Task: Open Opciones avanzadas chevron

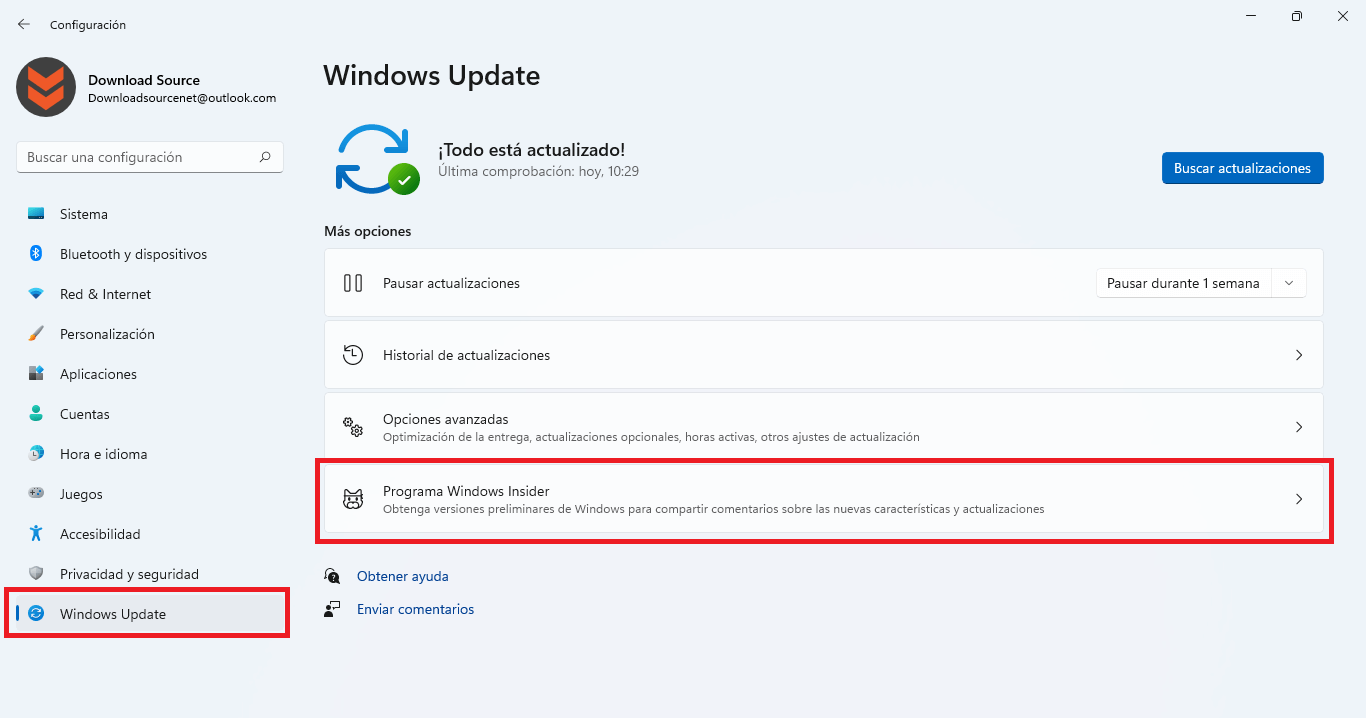Action: coord(1299,427)
